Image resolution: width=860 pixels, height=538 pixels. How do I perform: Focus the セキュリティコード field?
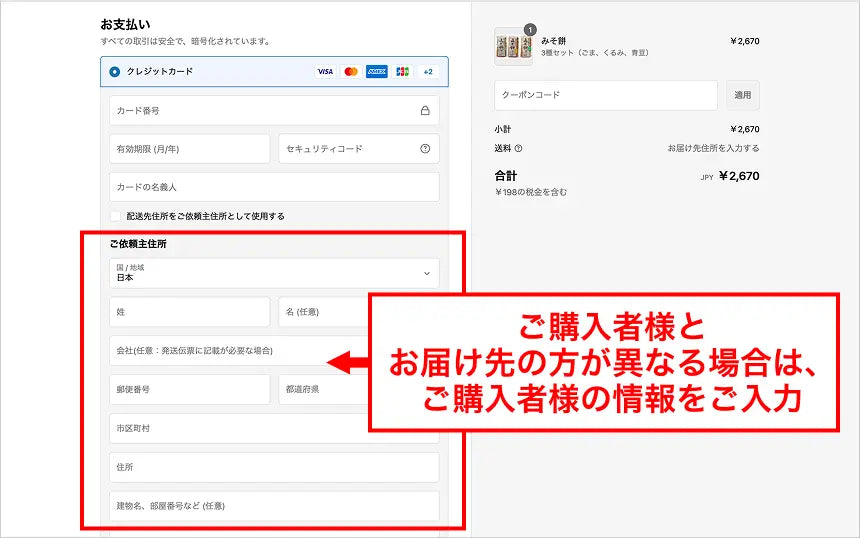359,149
